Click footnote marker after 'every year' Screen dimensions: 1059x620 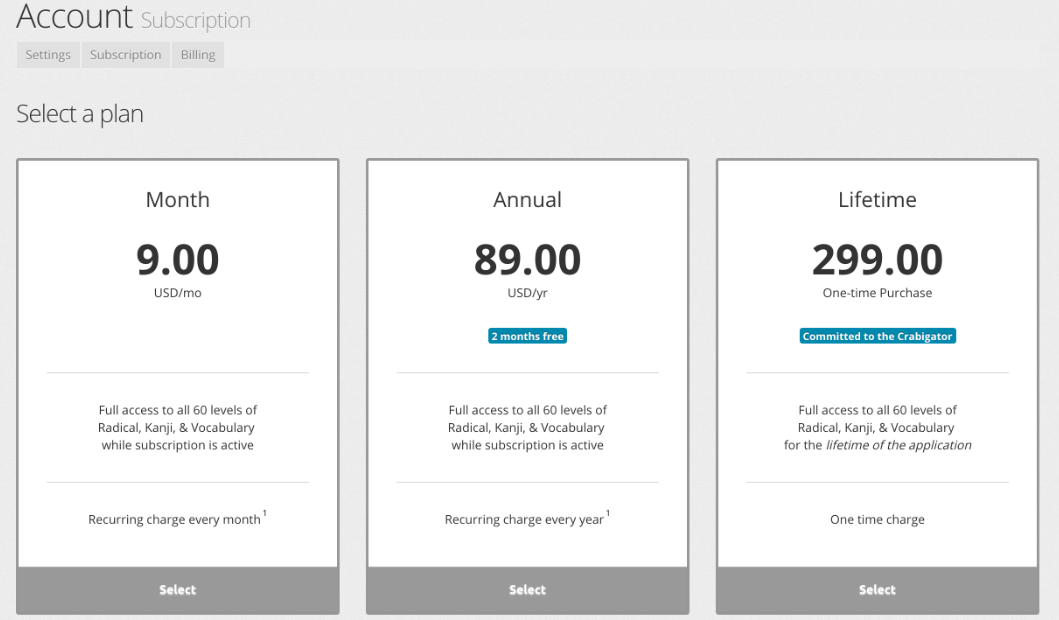[608, 515]
